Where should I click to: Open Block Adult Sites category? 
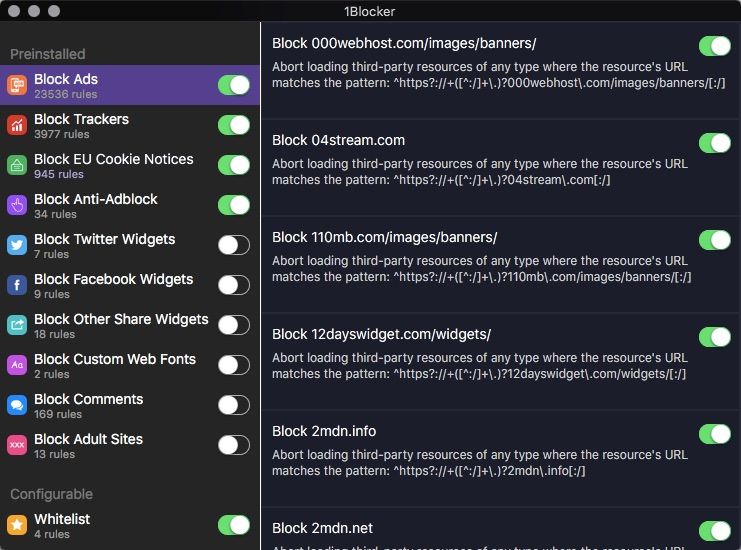pyautogui.click(x=130, y=445)
